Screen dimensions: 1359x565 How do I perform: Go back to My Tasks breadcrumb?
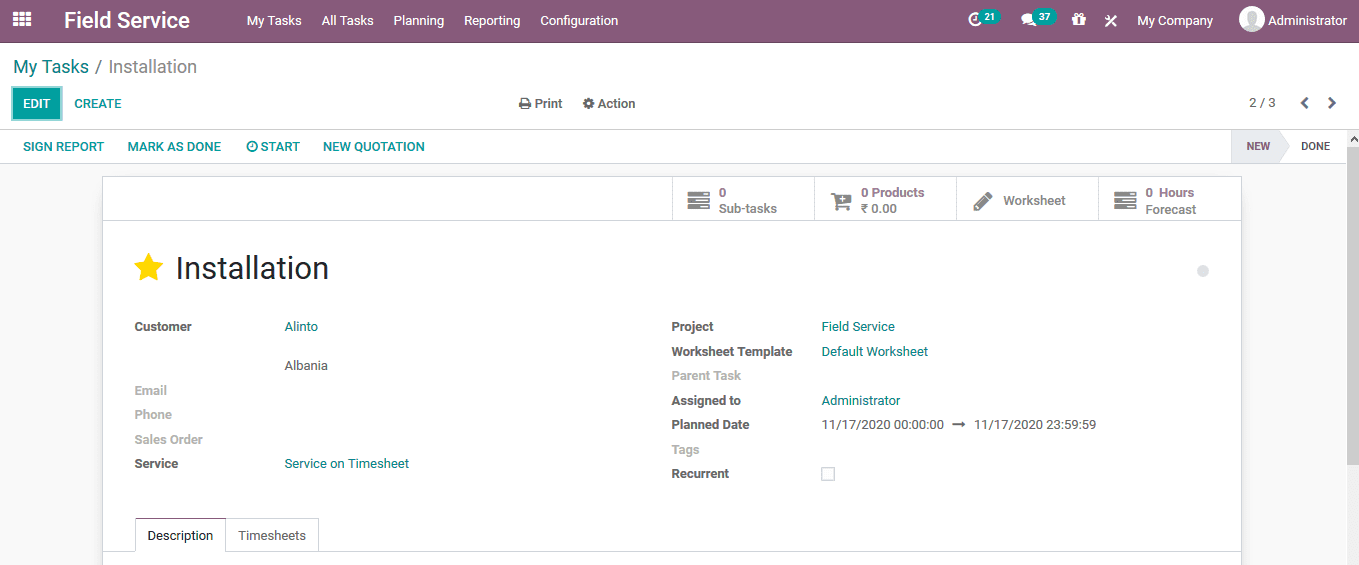[x=51, y=67]
